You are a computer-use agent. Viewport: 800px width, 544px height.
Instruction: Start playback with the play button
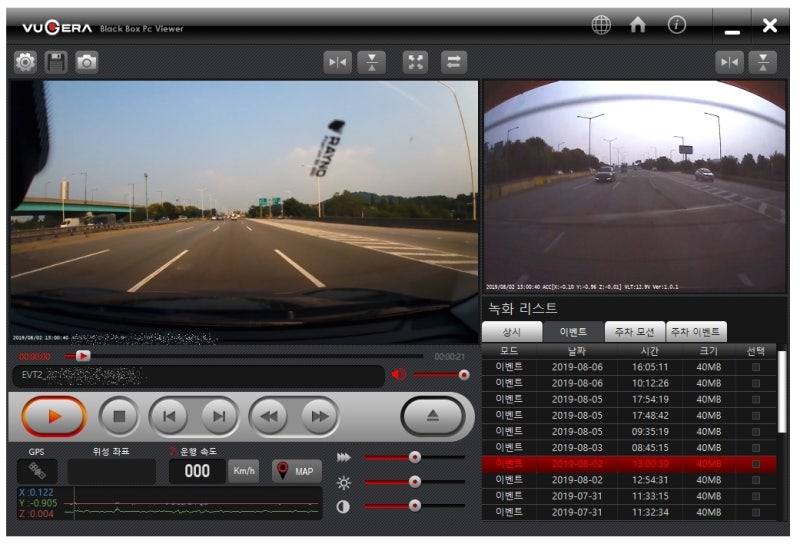54,416
